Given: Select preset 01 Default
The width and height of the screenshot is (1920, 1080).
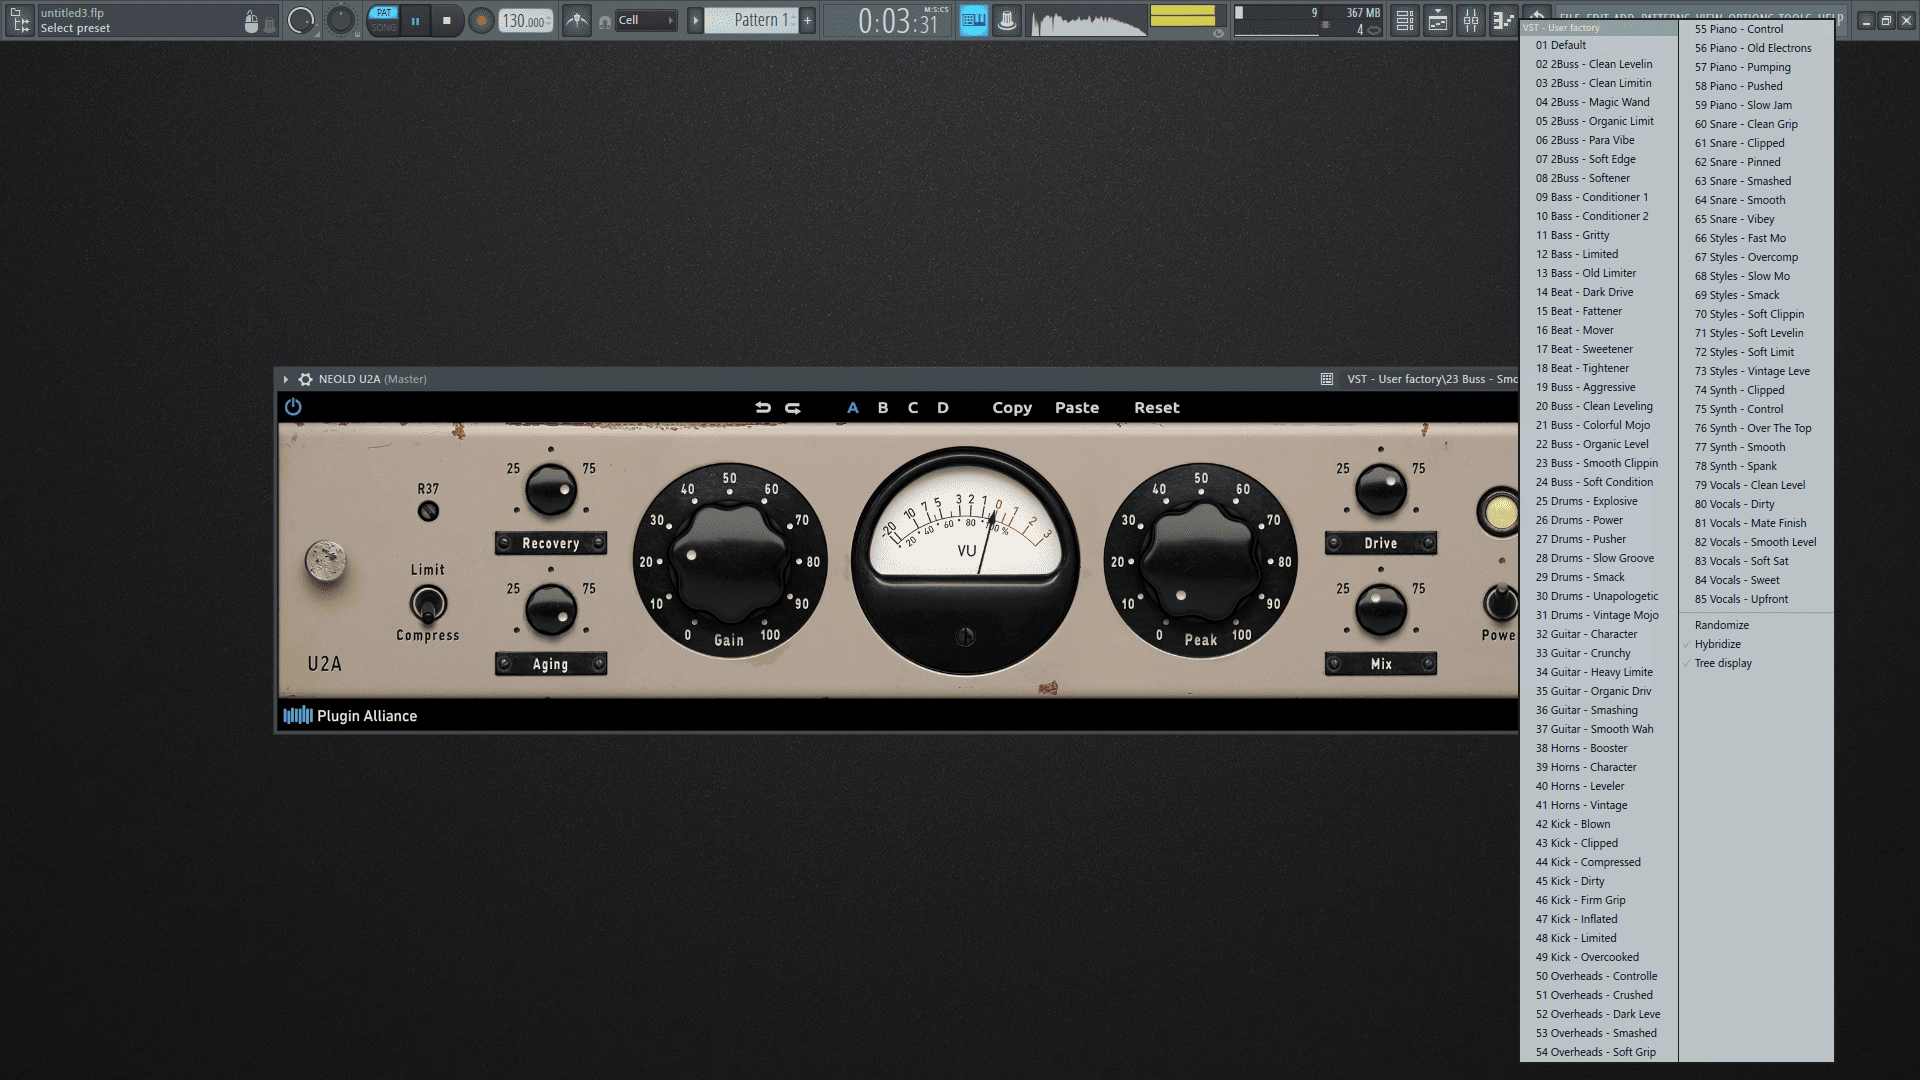Looking at the screenshot, I should 1598,45.
